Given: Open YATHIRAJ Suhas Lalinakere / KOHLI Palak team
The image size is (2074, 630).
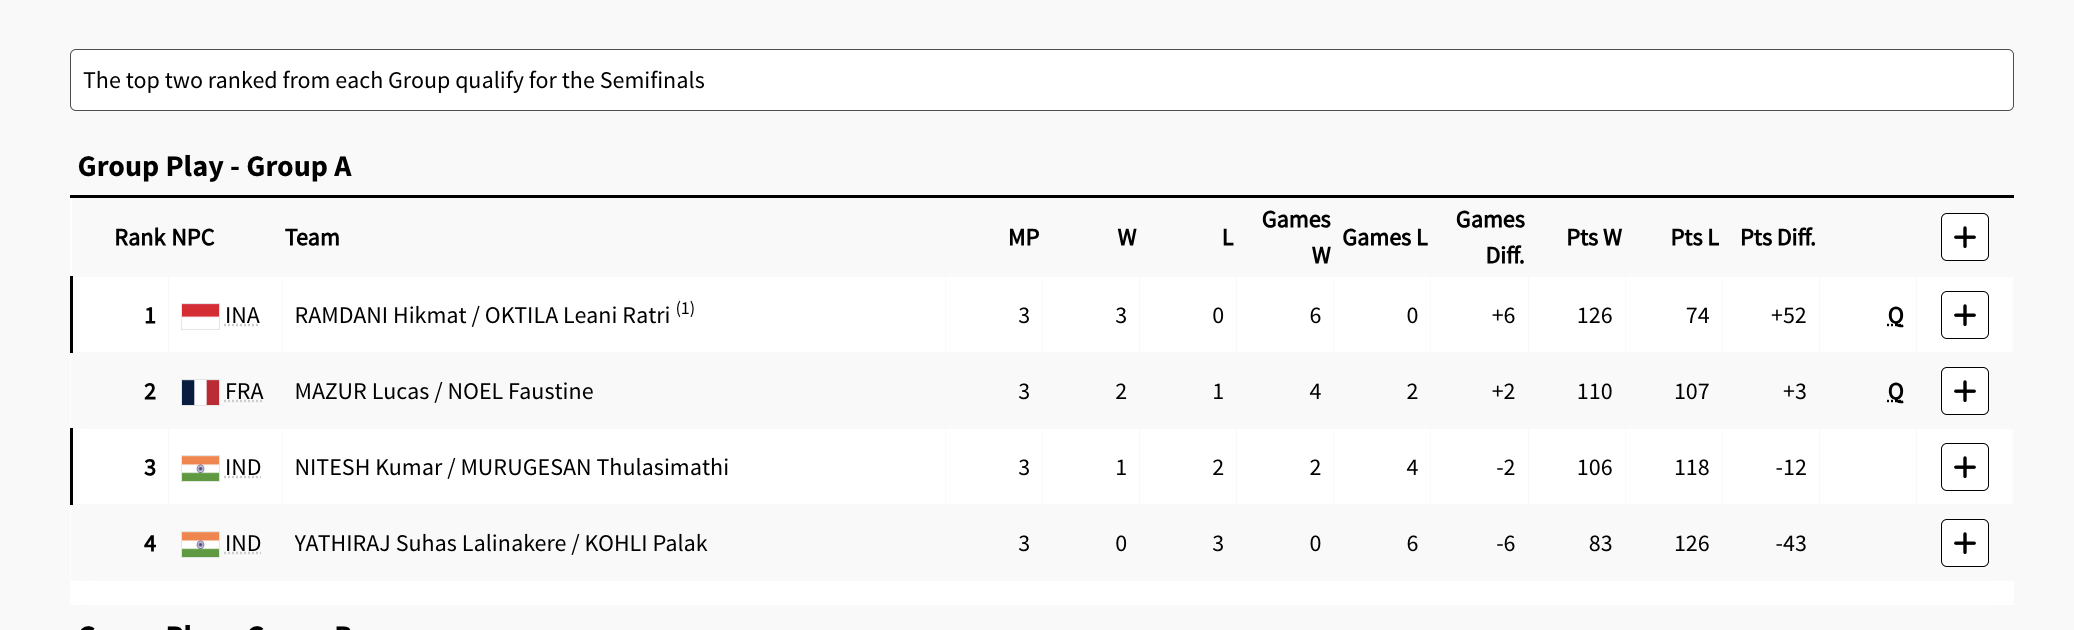Looking at the screenshot, I should click(500, 544).
